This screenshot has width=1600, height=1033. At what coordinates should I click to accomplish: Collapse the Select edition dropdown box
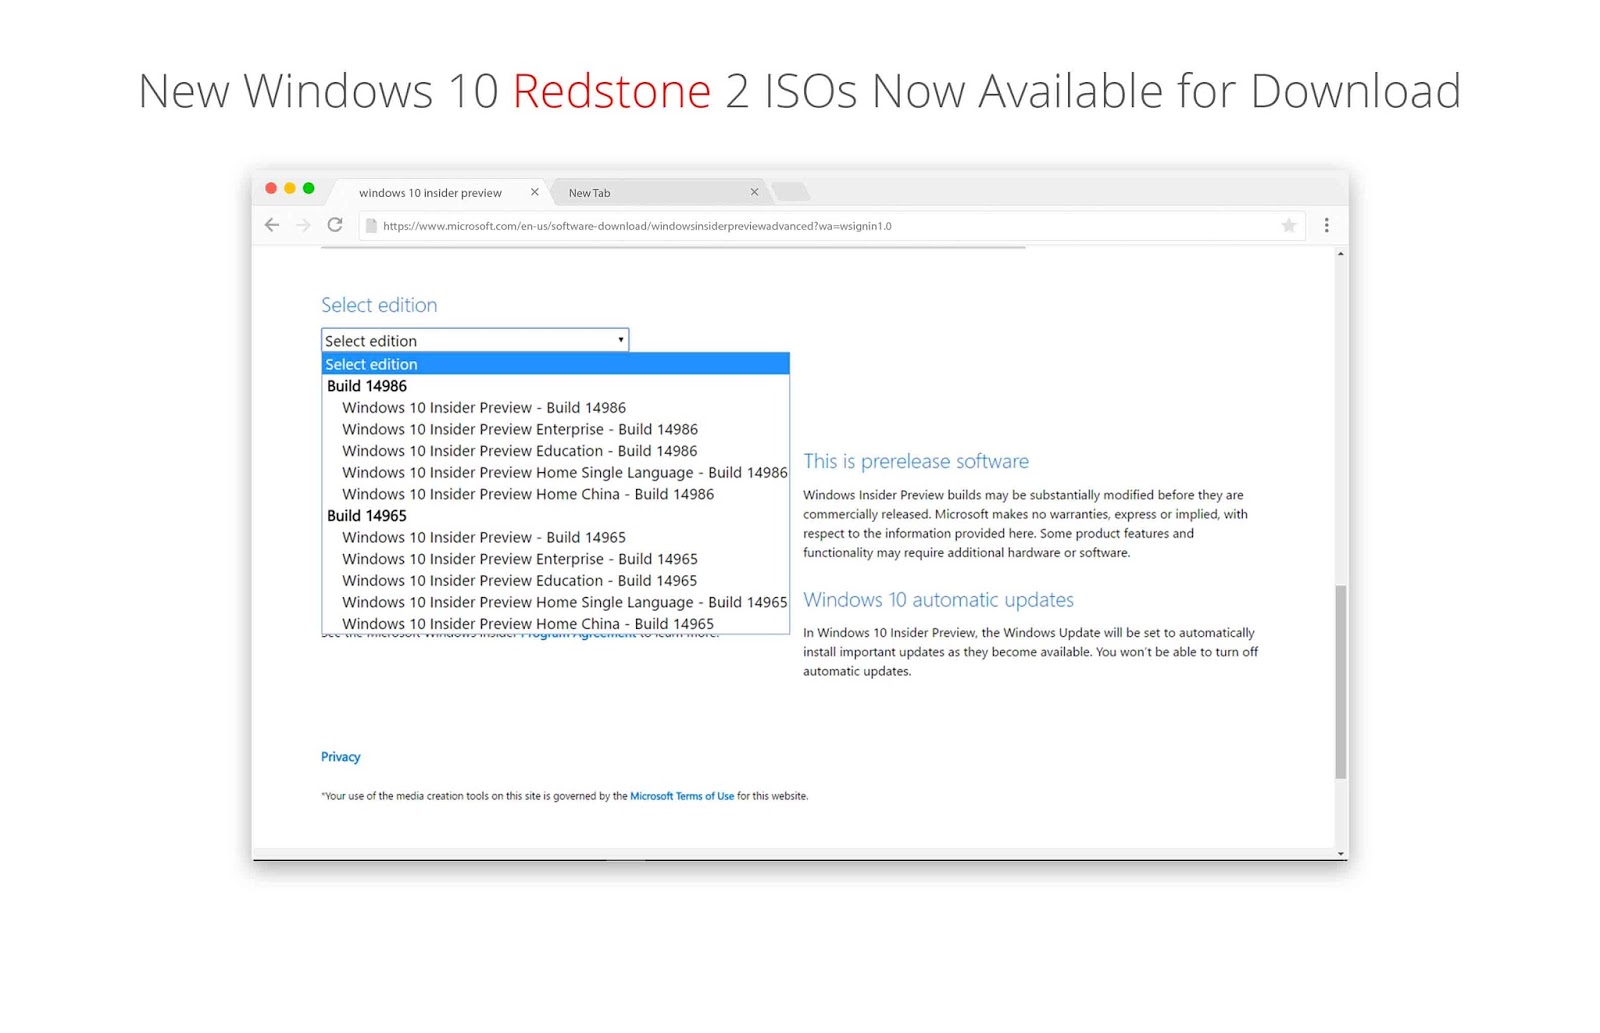pyautogui.click(x=475, y=340)
